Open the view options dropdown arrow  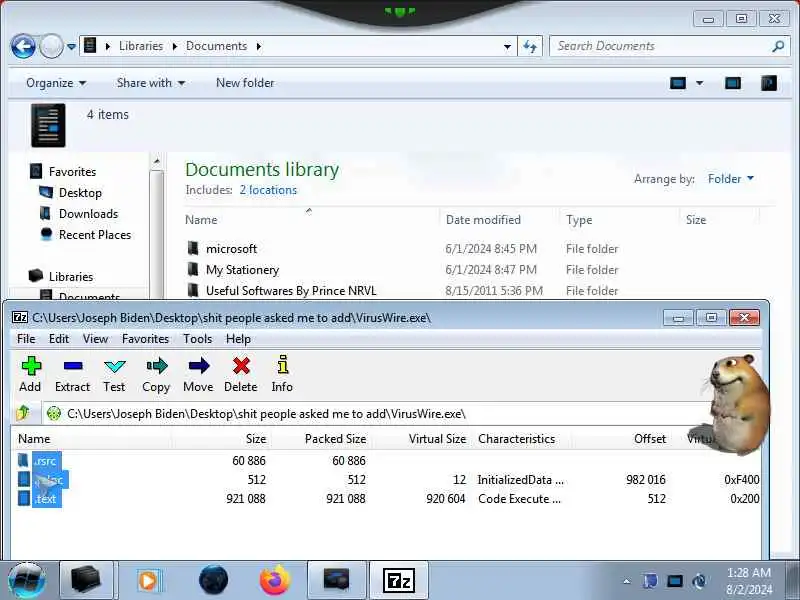tap(699, 83)
